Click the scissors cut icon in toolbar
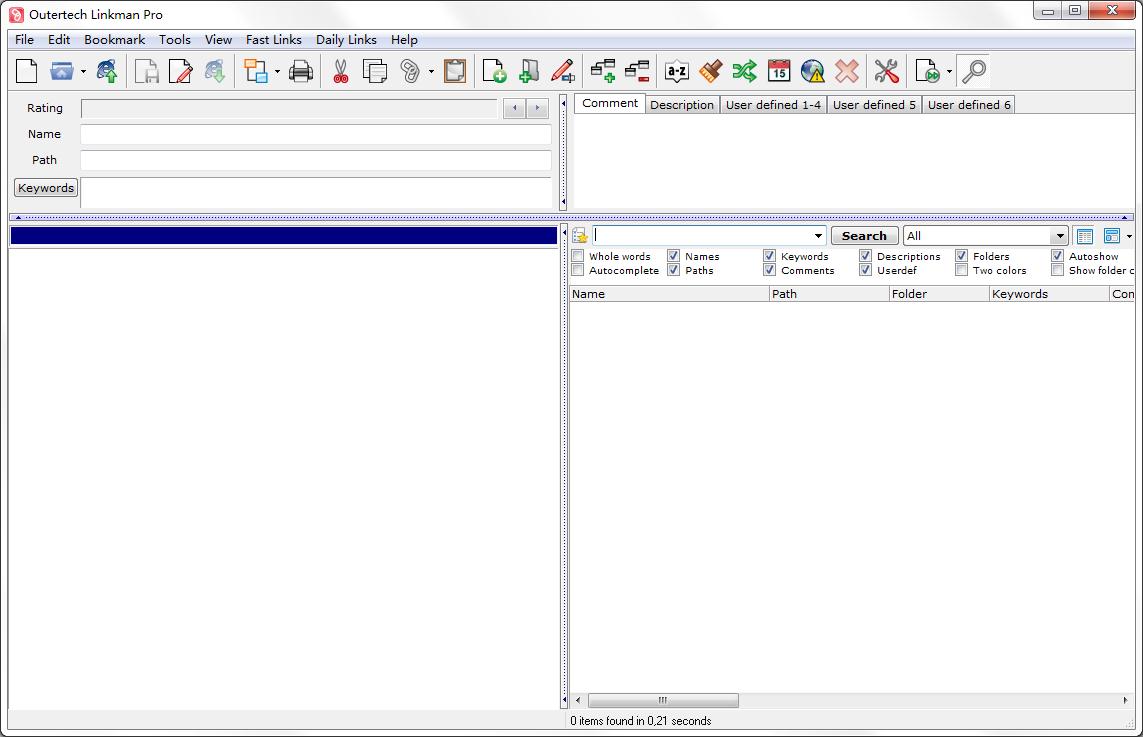 tap(341, 71)
